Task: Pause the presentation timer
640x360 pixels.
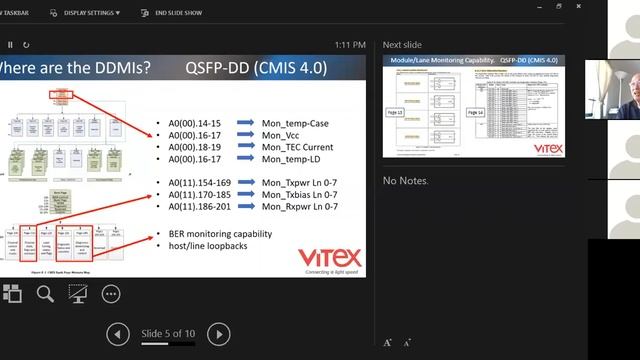Action: [x=10, y=45]
